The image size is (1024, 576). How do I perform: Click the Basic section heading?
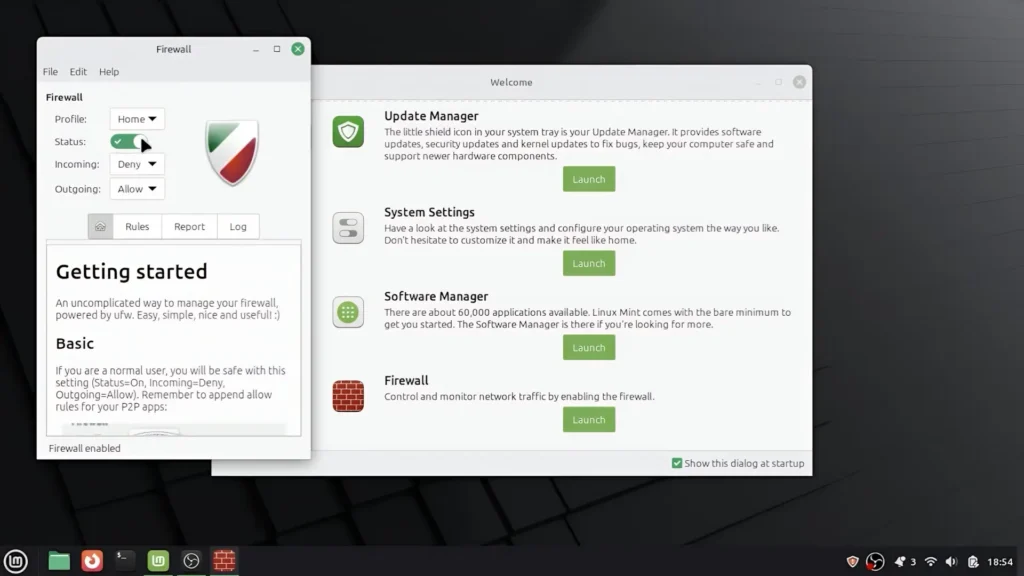74,344
